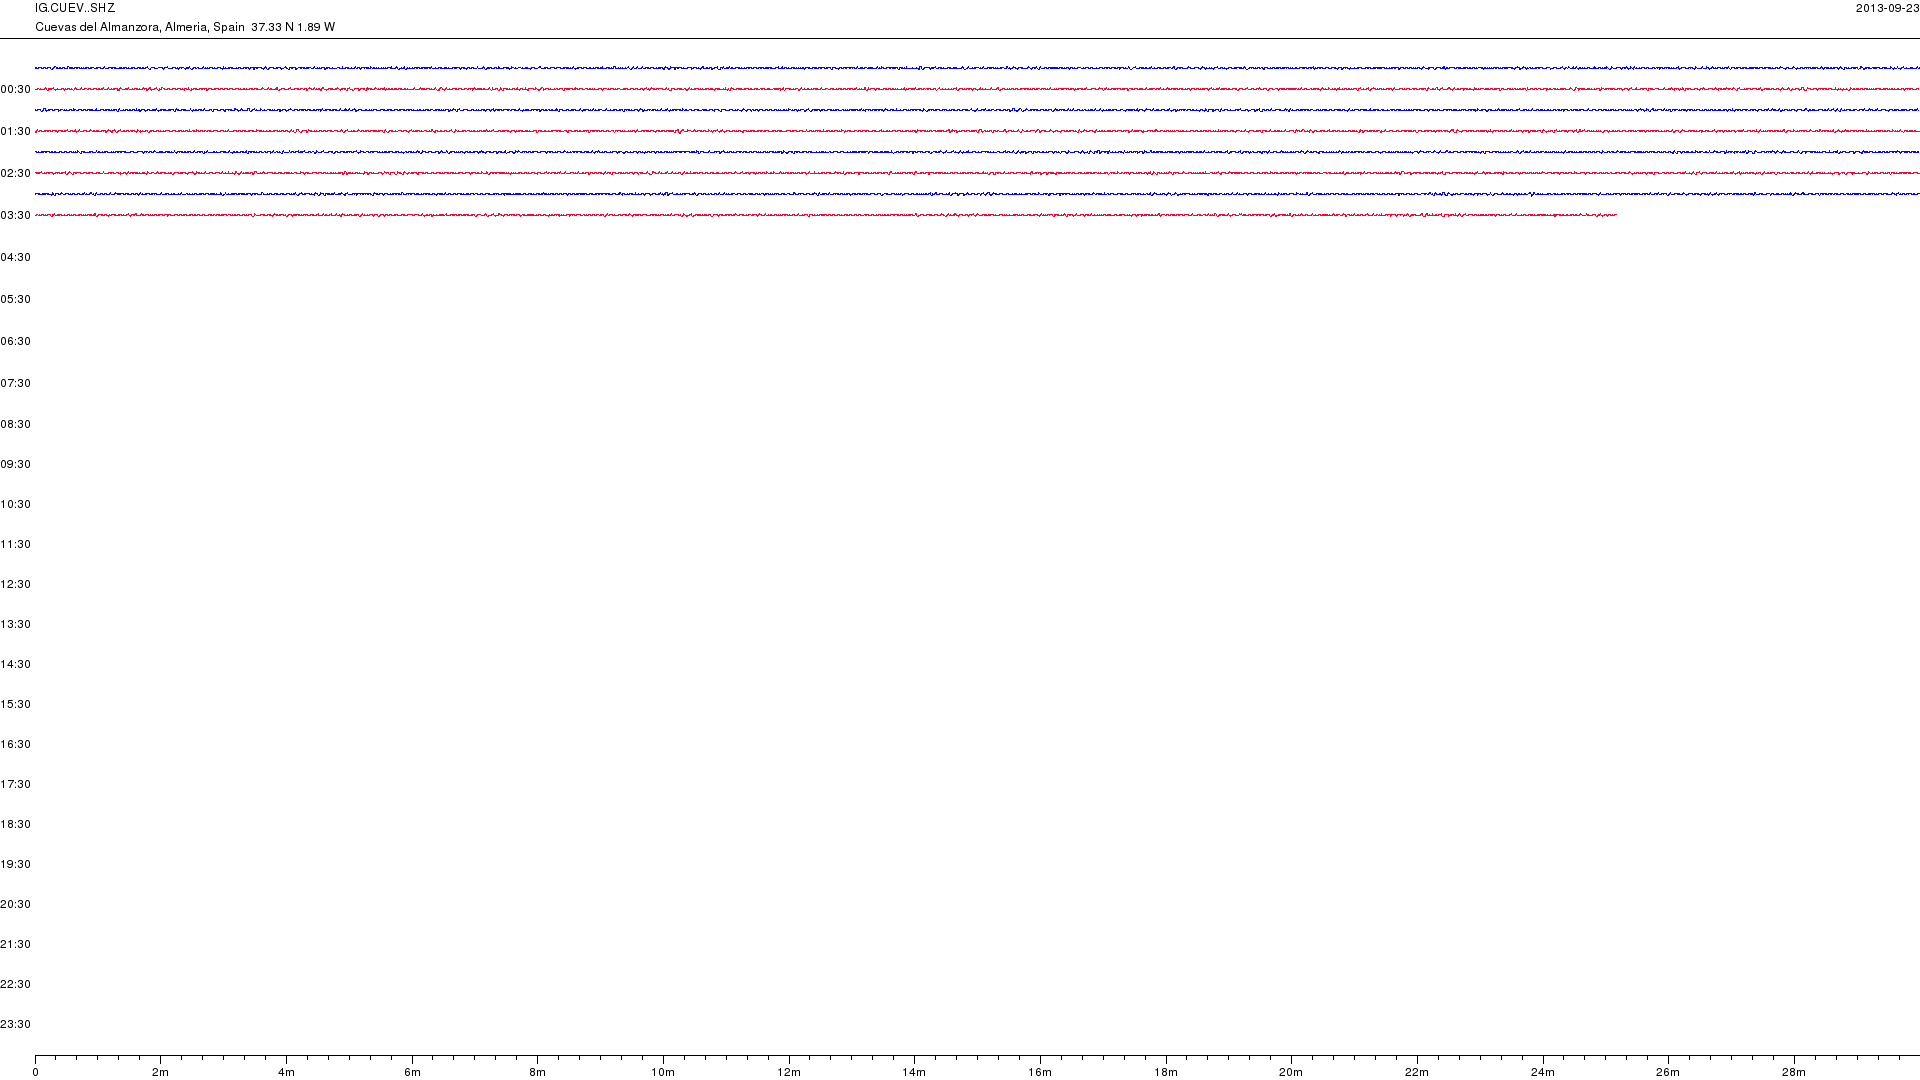
Task: Click the 22m axis label
Action: pyautogui.click(x=1417, y=1073)
